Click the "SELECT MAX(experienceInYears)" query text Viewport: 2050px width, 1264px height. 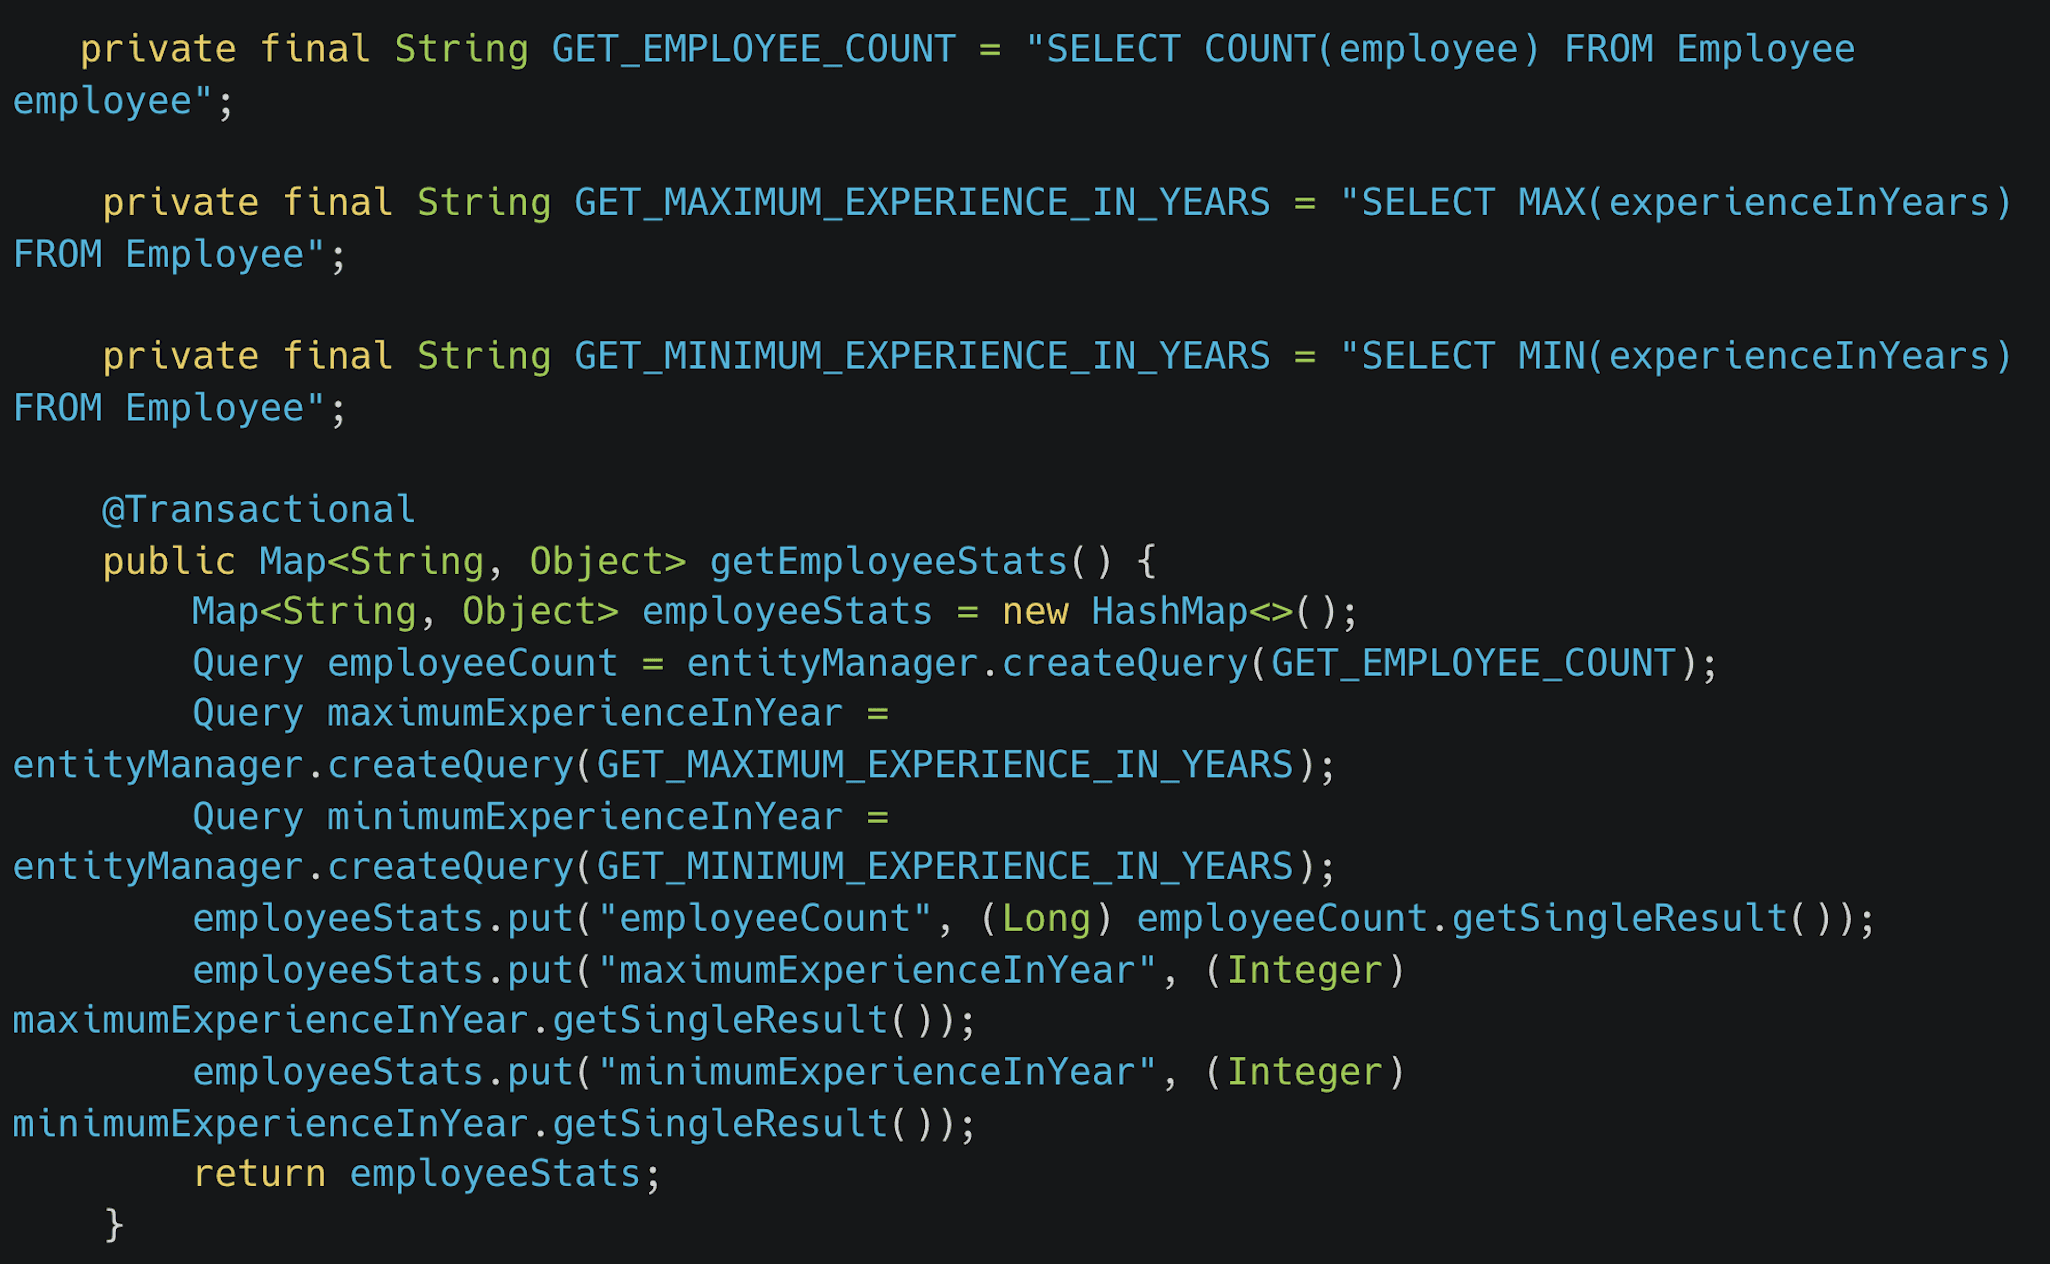pos(1676,203)
